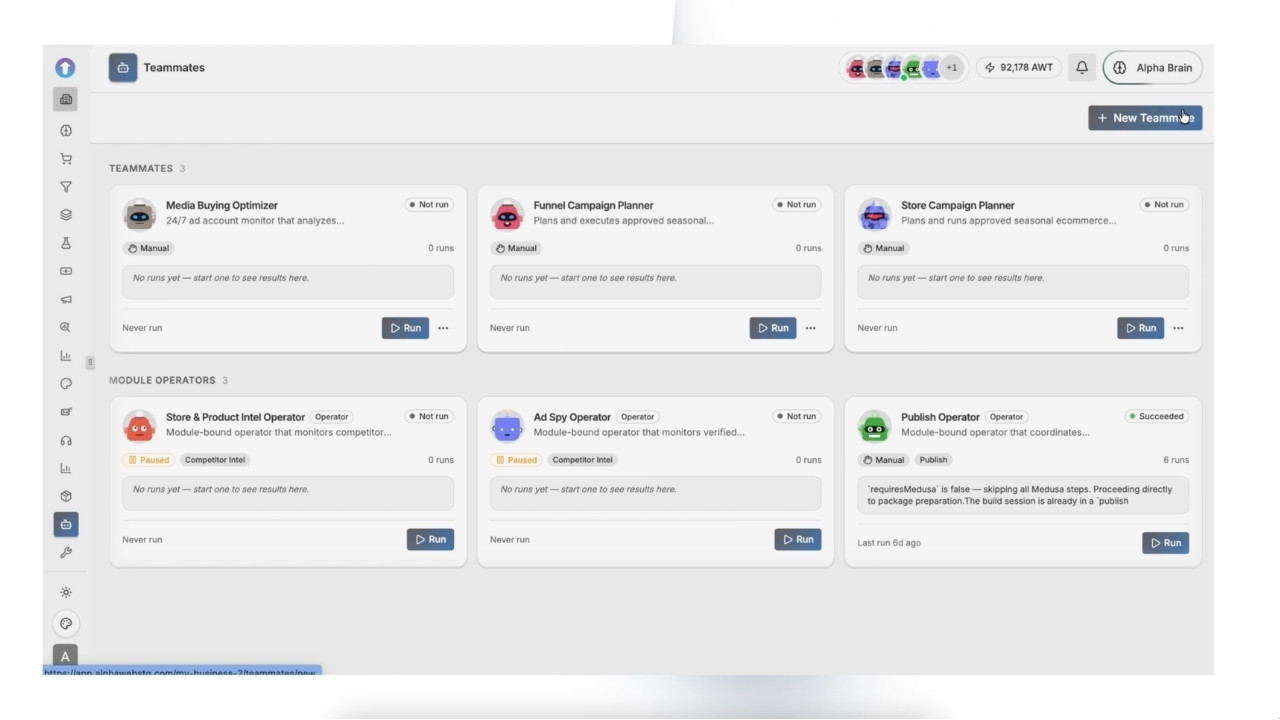The height and width of the screenshot is (720, 1280).
Task: Run the Publish Operator
Action: click(1166, 543)
